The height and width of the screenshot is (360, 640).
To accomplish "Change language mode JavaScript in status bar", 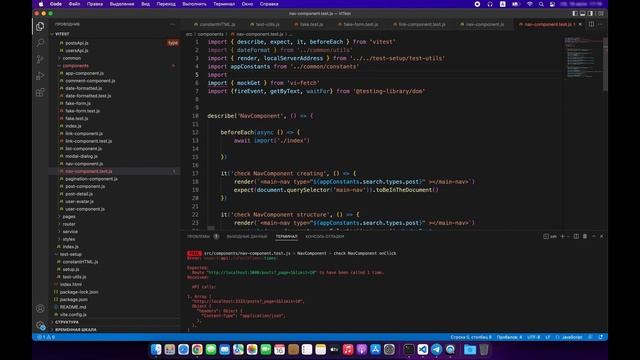I will 572,337.
